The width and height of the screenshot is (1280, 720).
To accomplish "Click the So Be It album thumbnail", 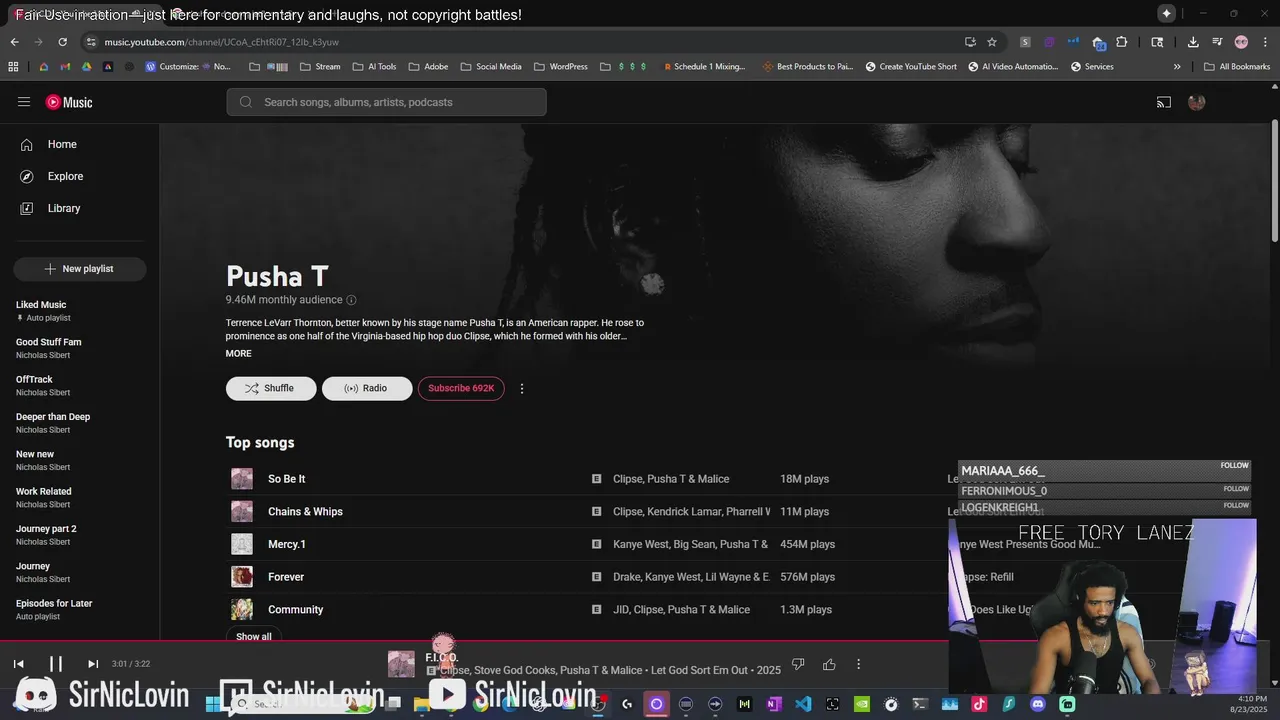I will coord(242,479).
